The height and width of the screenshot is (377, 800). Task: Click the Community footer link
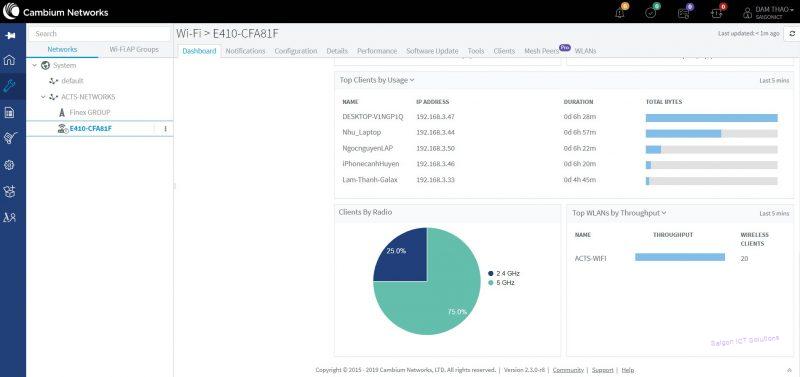pyautogui.click(x=568, y=370)
